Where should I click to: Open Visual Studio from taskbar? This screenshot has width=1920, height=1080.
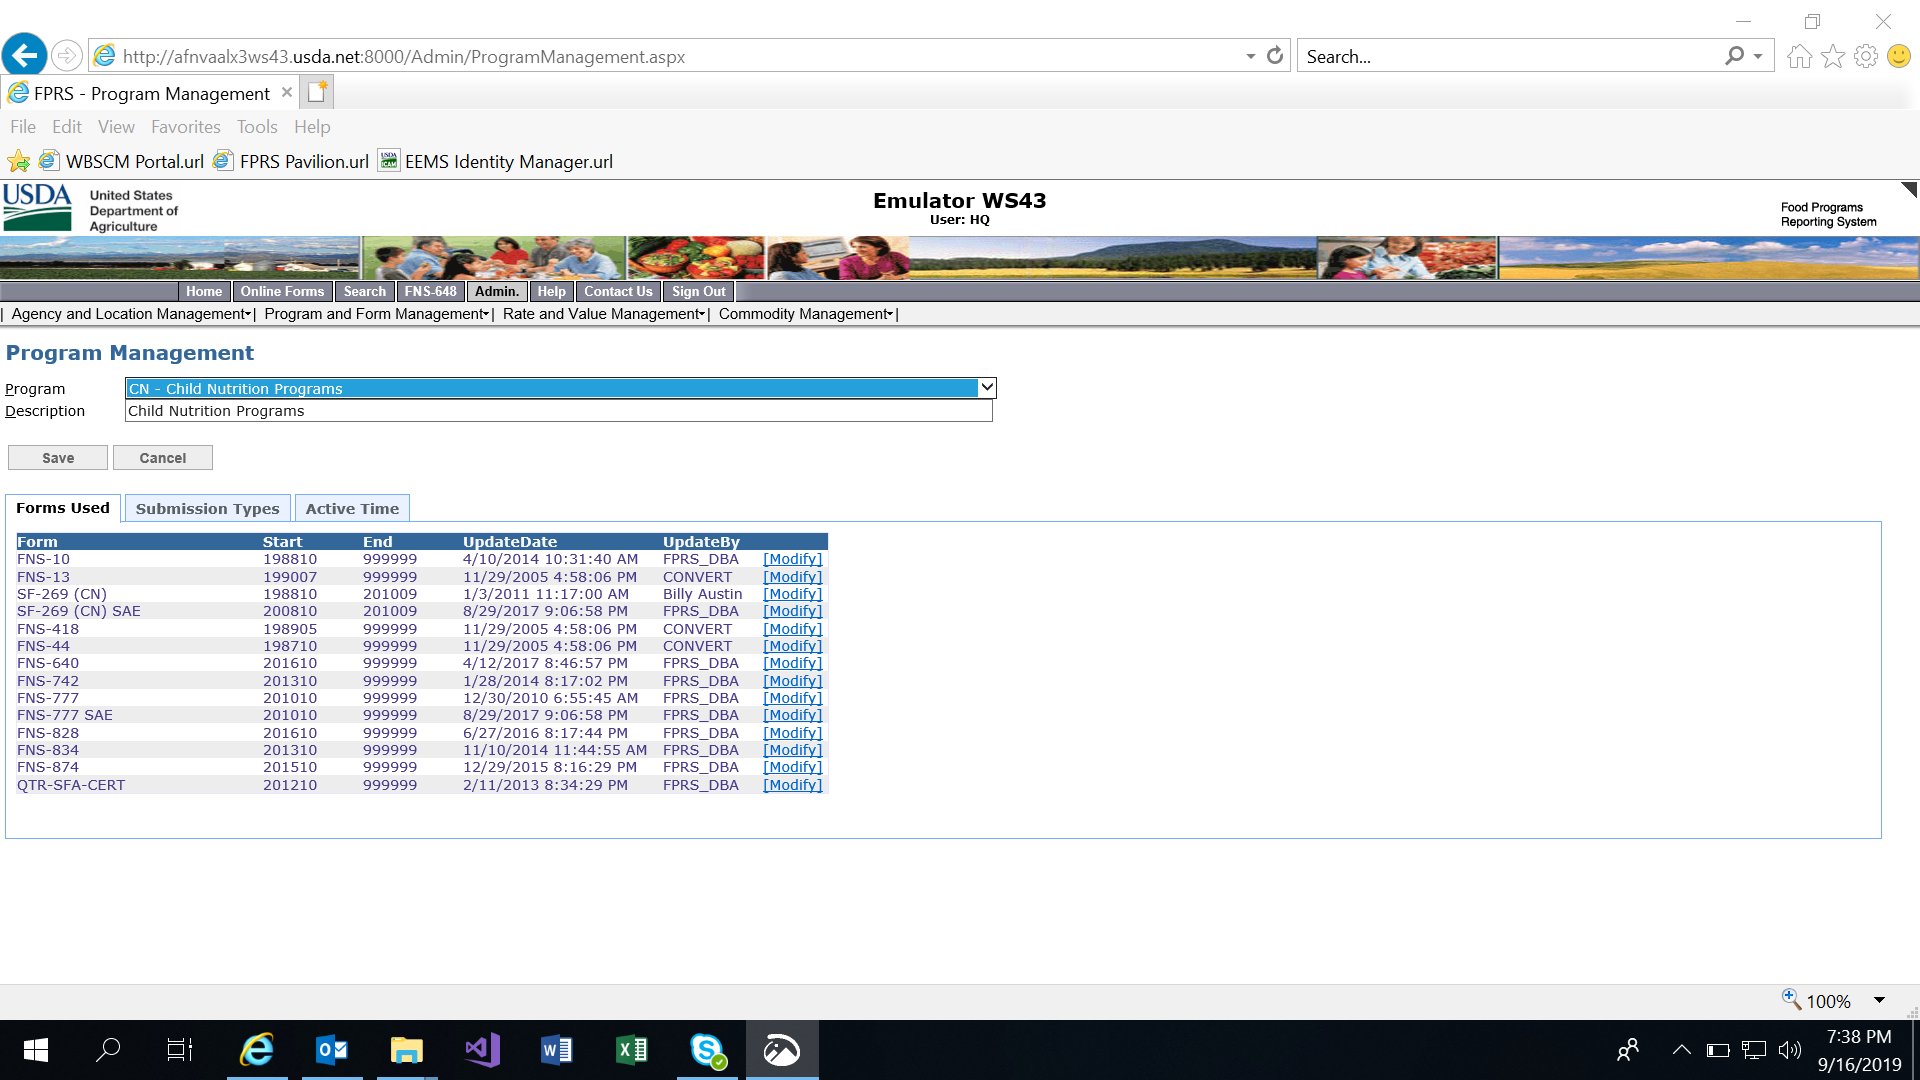482,1050
